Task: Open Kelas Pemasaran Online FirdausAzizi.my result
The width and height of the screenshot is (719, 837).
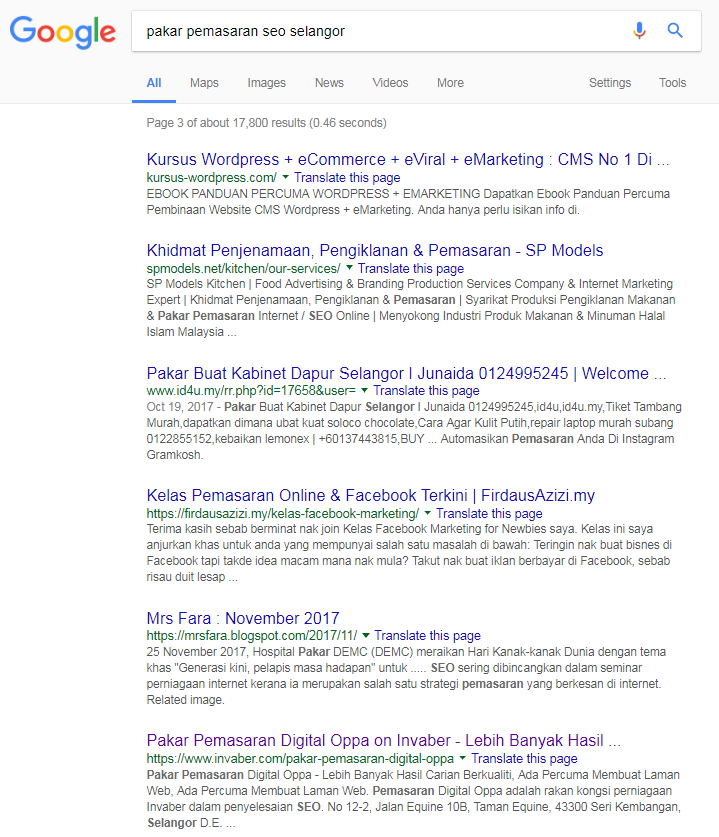Action: point(370,495)
